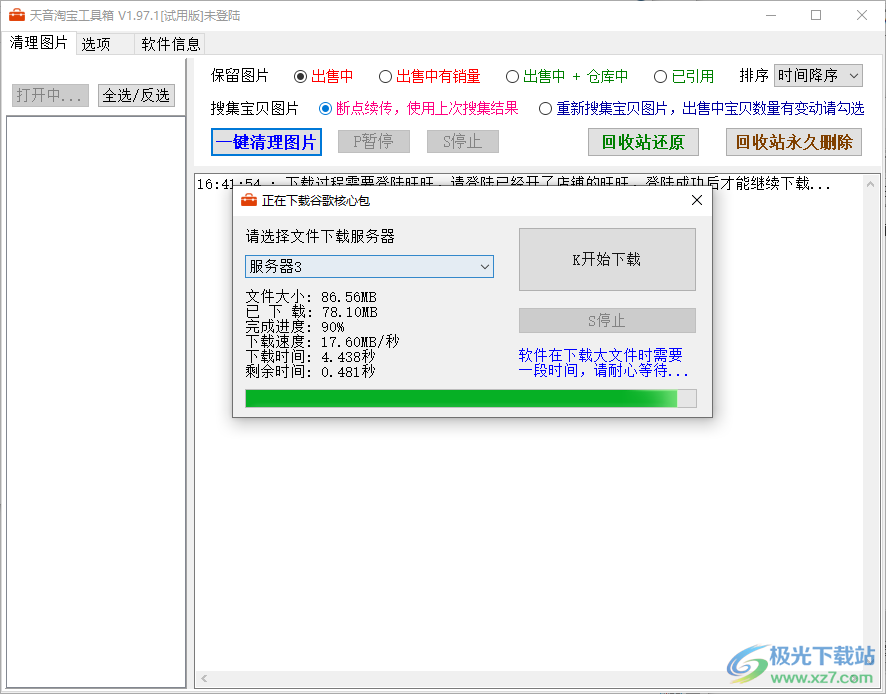Click the 16:41:54 log line
The height and width of the screenshot is (694, 886).
[x=514, y=183]
